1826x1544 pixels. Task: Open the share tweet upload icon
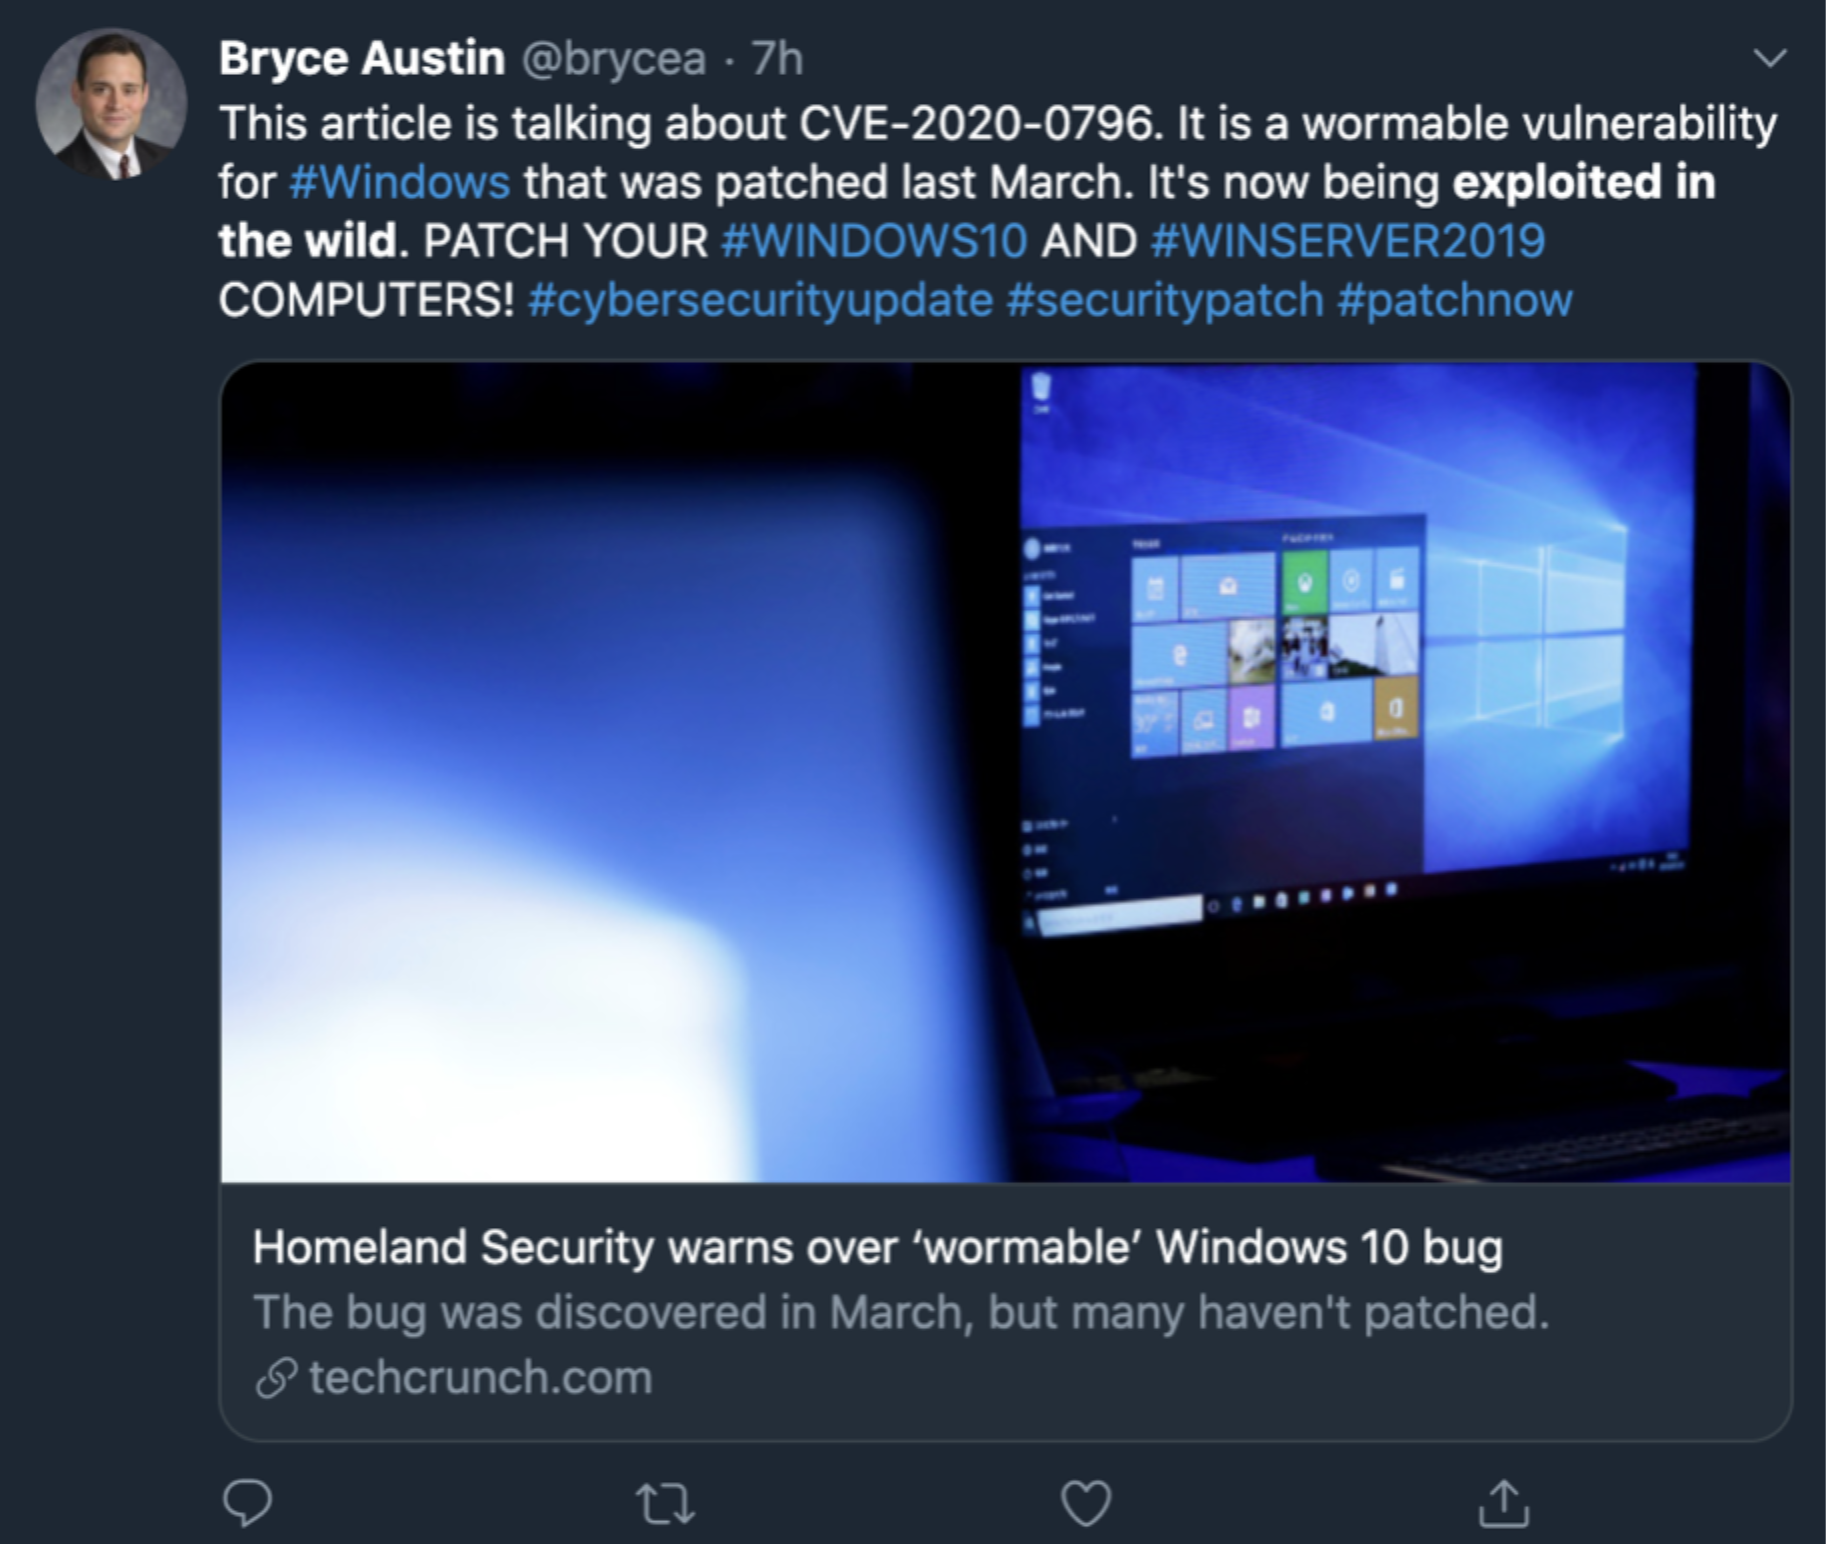pyautogui.click(x=1504, y=1503)
